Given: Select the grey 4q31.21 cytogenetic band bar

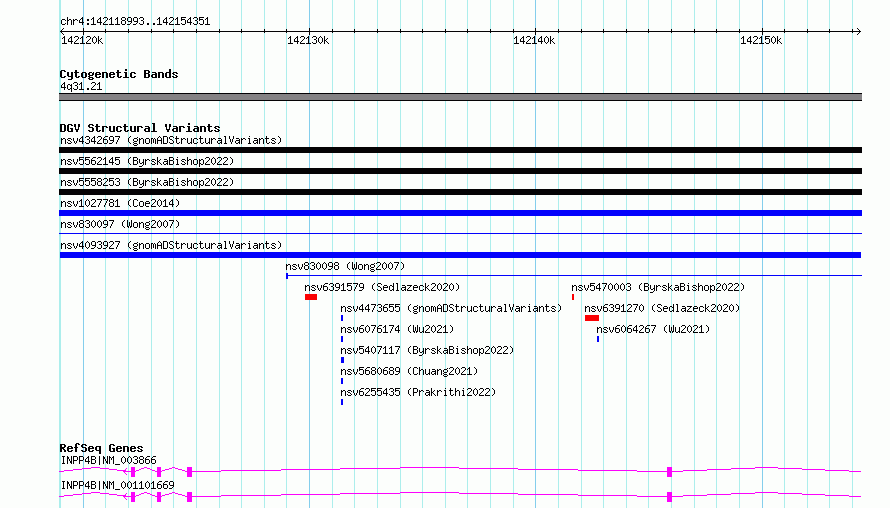Looking at the screenshot, I should pos(460,97).
